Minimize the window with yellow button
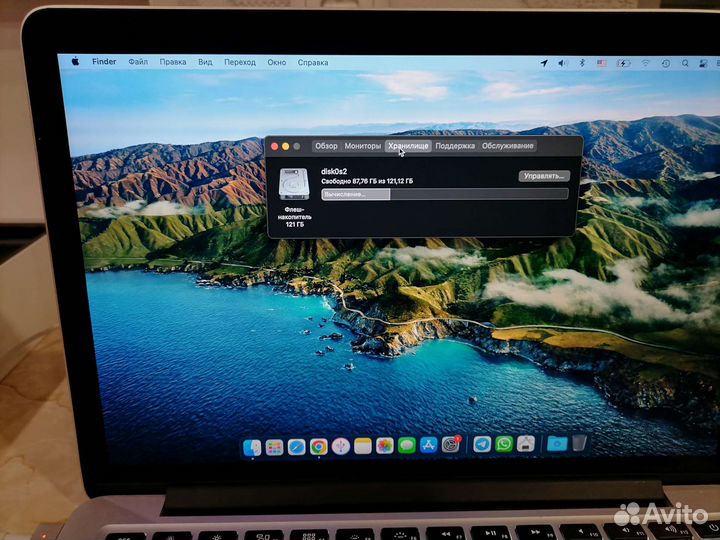This screenshot has height=540, width=720. pyautogui.click(x=286, y=146)
